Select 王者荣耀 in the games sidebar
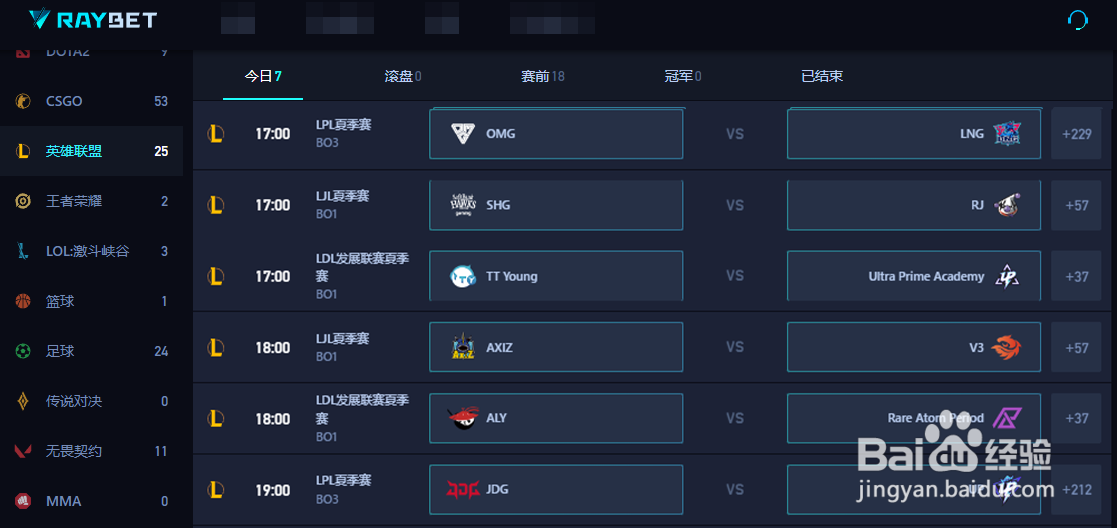This screenshot has width=1117, height=528. pos(74,201)
